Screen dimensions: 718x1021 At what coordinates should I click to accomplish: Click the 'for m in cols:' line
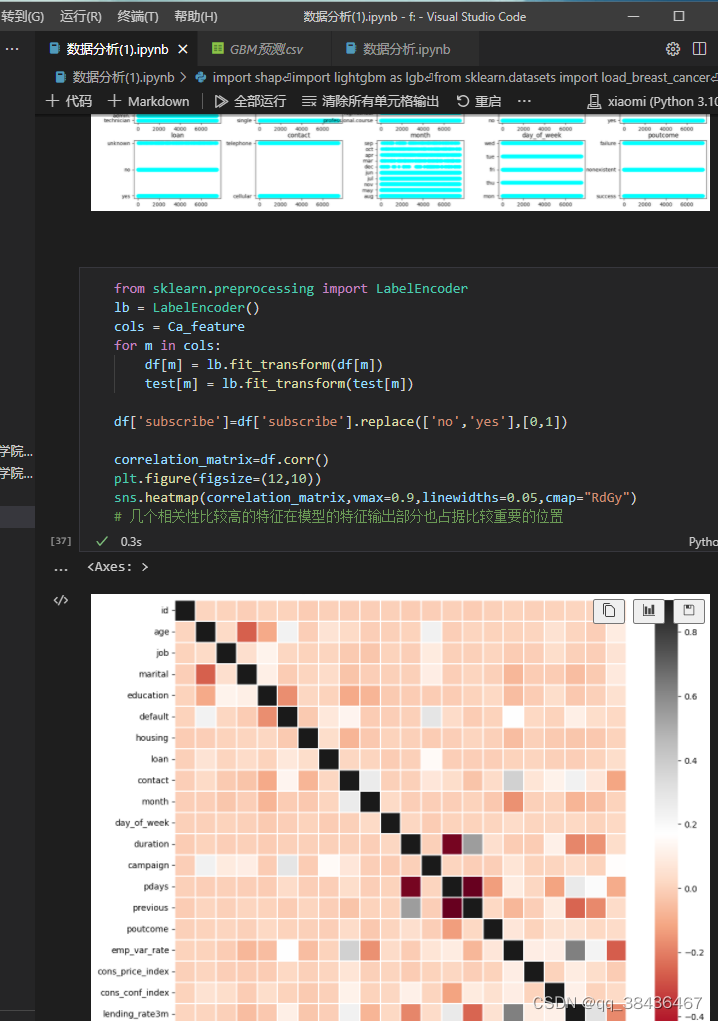[167, 346]
